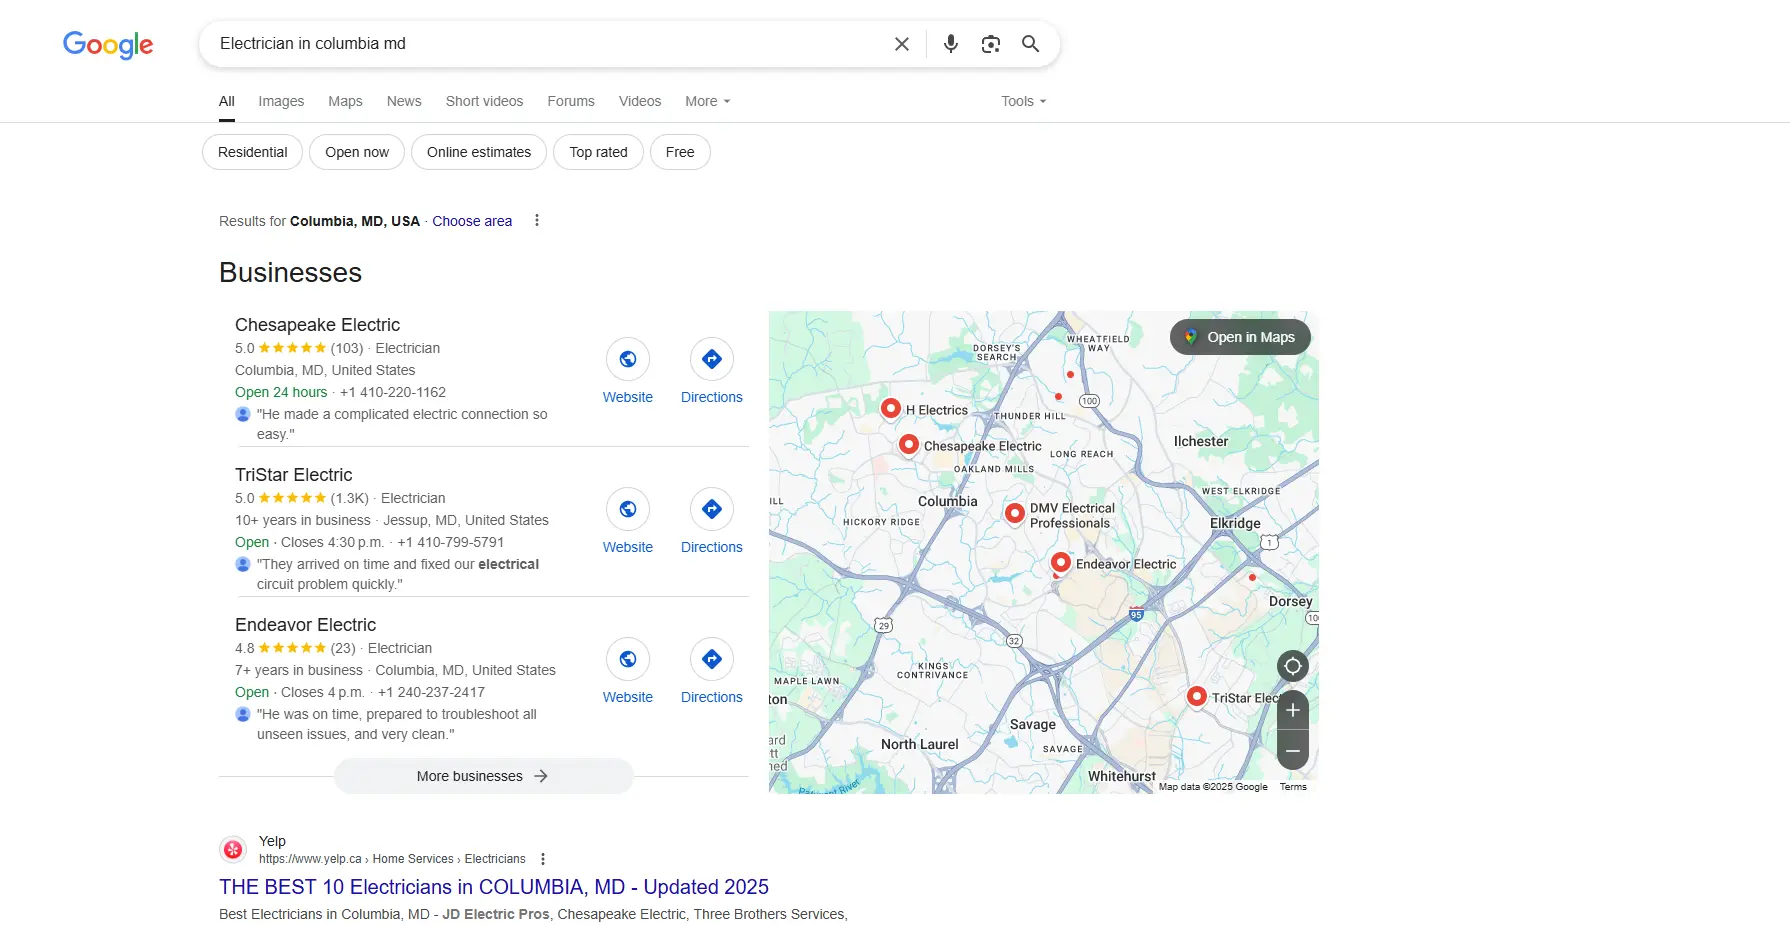Clear the search box with the X icon
Screen dimensions: 1790x925
pyautogui.click(x=901, y=44)
